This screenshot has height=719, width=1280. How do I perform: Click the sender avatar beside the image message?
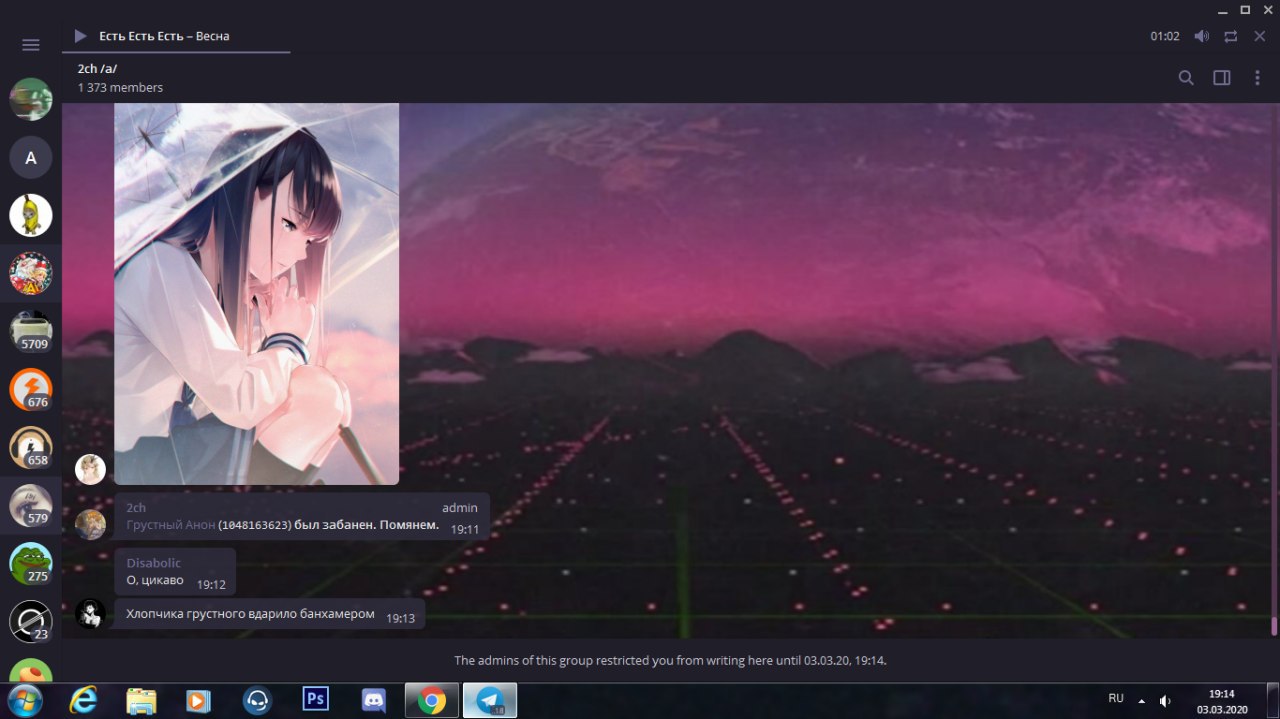[90, 469]
